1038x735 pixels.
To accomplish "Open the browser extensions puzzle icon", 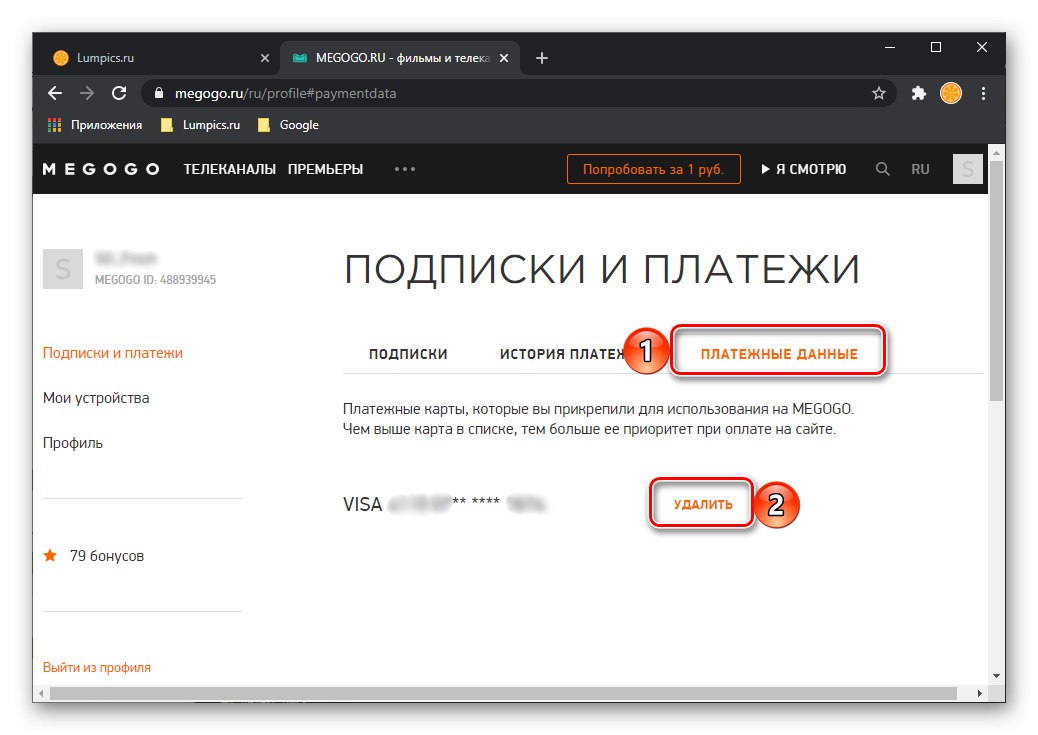I will (918, 93).
